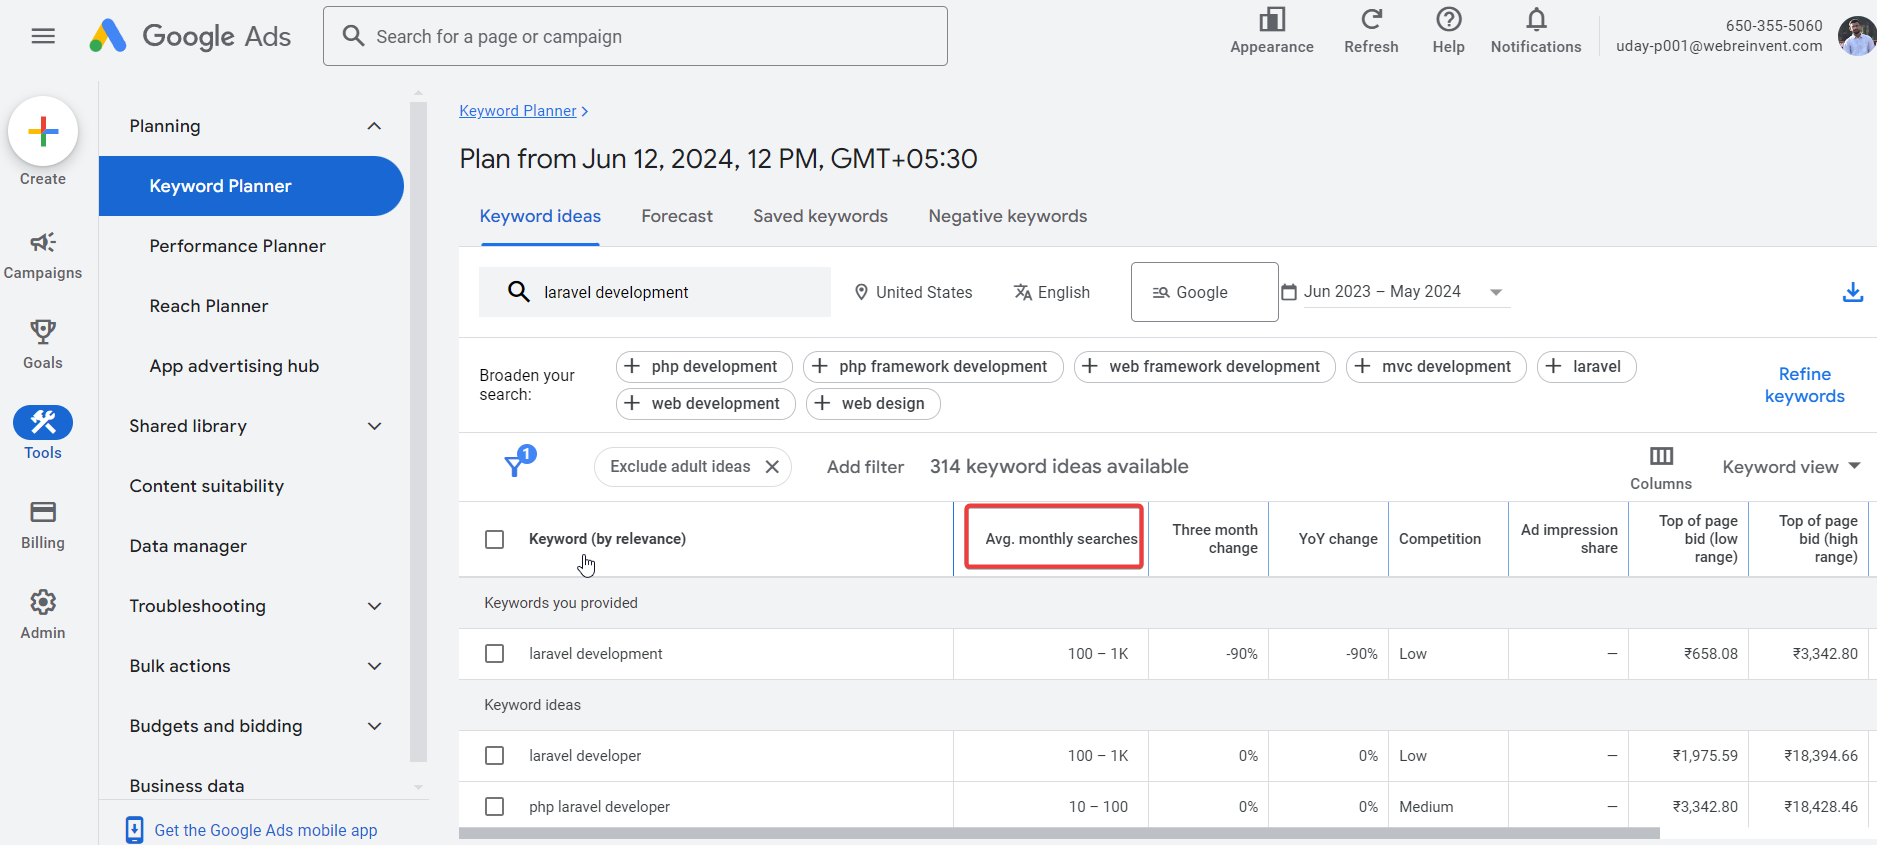
Task: Expand Shared library section
Action: click(374, 426)
